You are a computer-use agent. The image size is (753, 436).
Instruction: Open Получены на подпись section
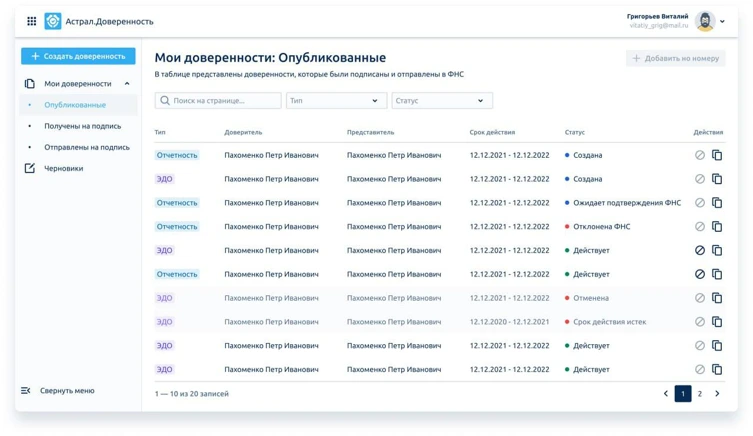[x=82, y=126]
